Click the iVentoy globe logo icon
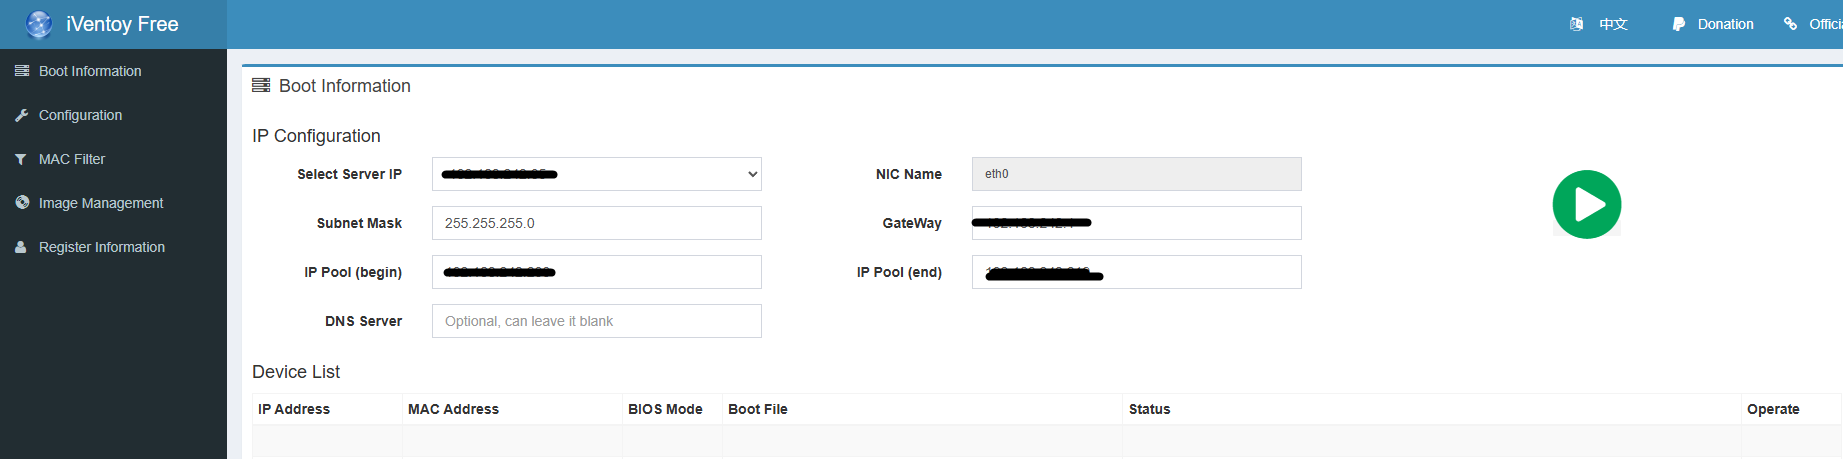Screen dimensions: 1843x459 39,24
